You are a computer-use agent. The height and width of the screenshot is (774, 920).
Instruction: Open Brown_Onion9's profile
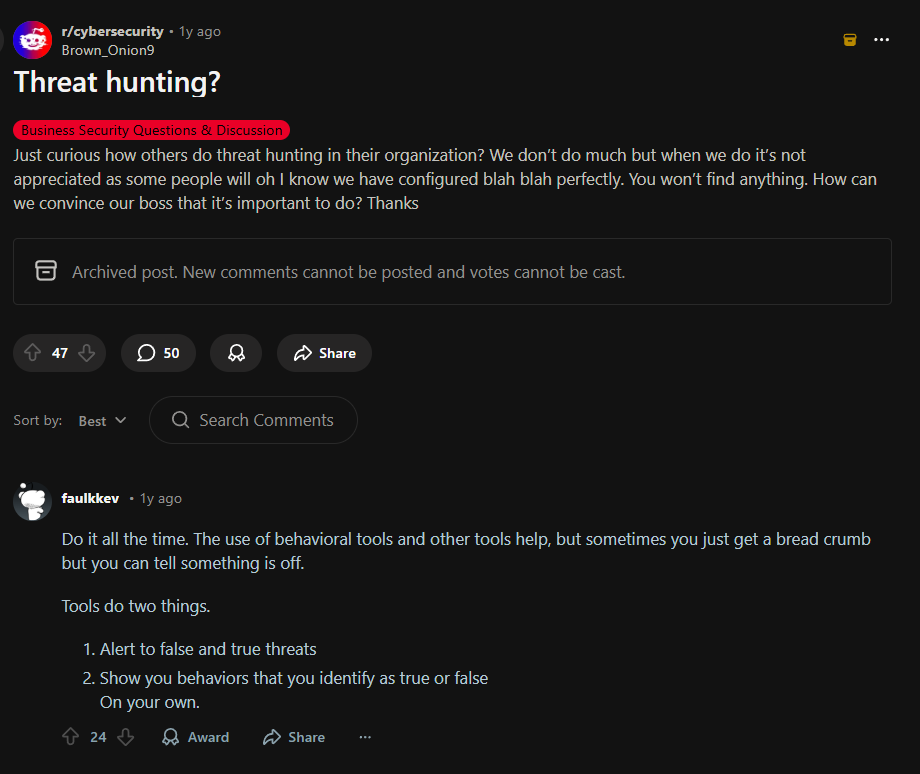[108, 50]
